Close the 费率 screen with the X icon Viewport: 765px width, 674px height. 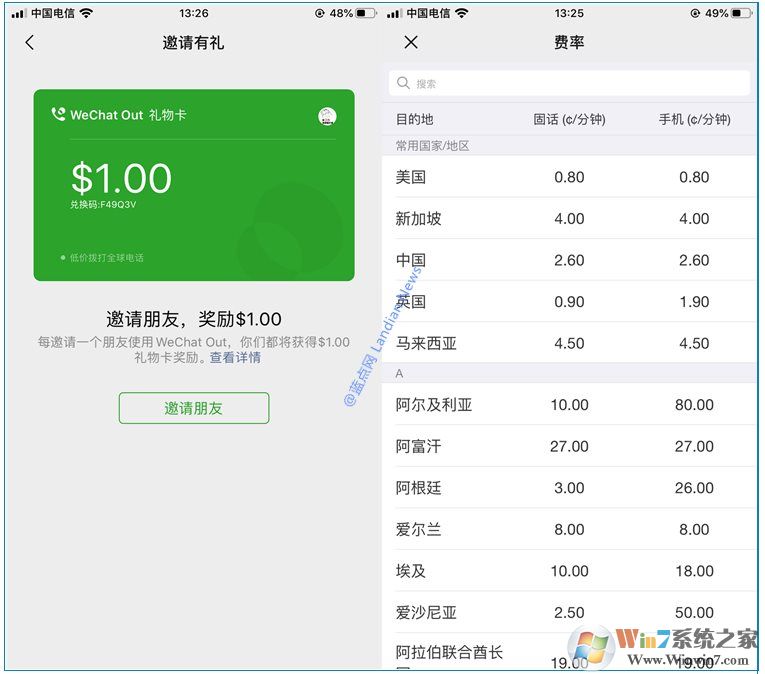(411, 42)
